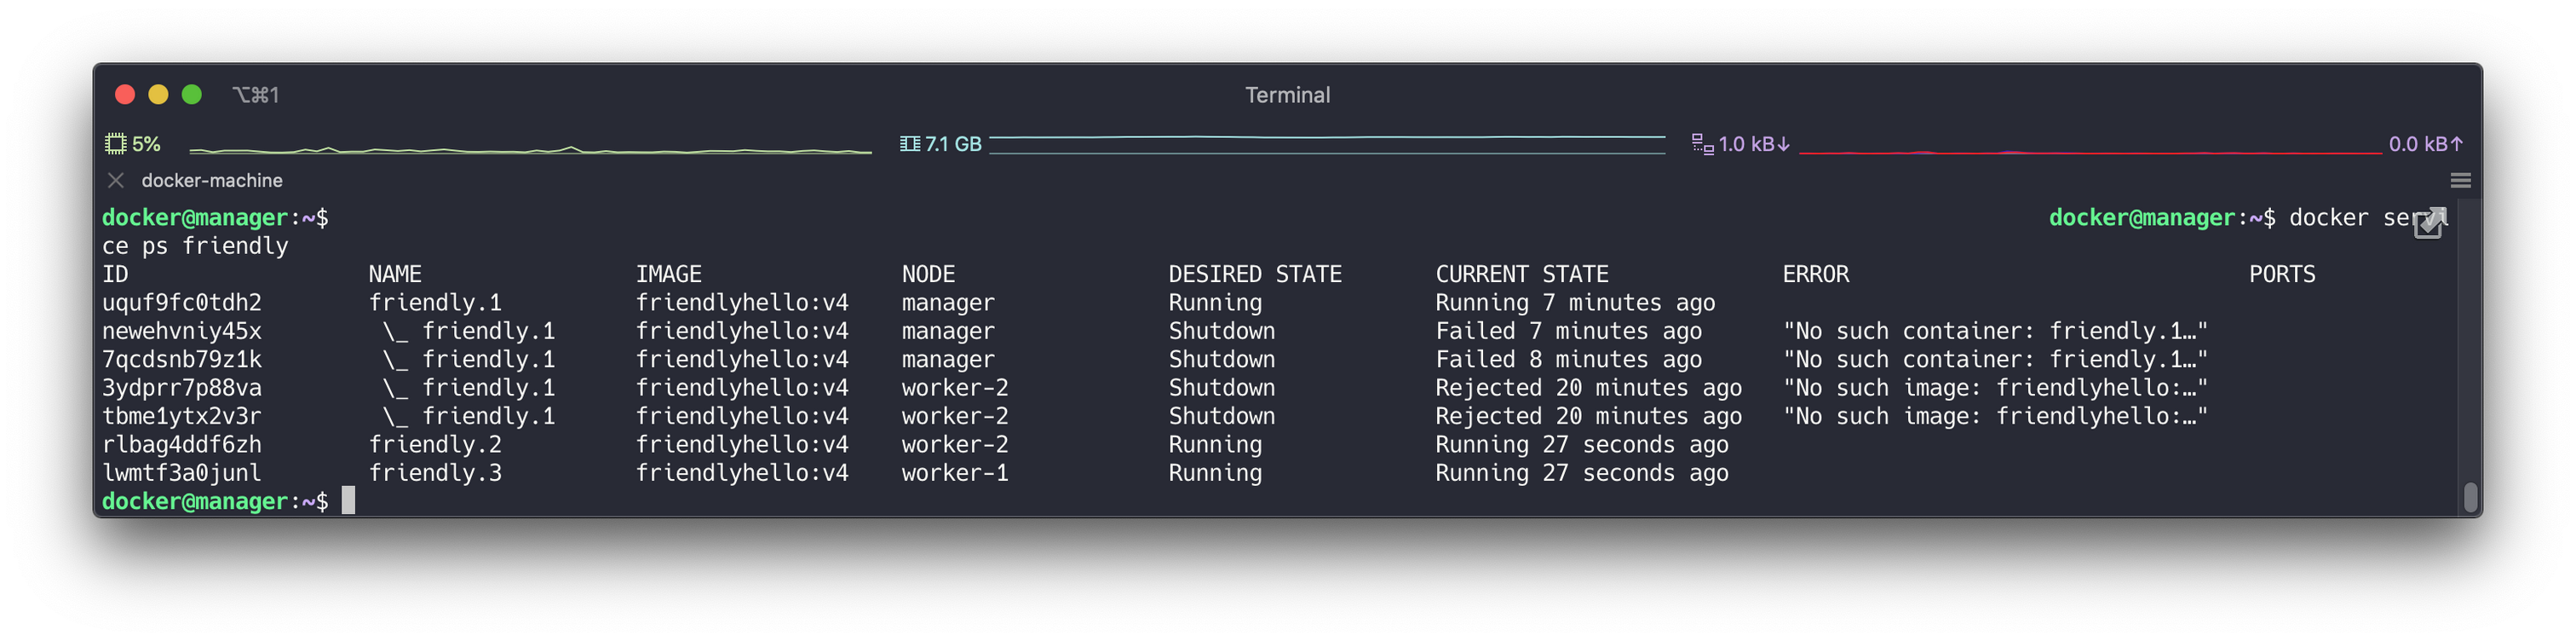Open the tab hamburger menu
The image size is (2576, 641).
(x=2460, y=181)
